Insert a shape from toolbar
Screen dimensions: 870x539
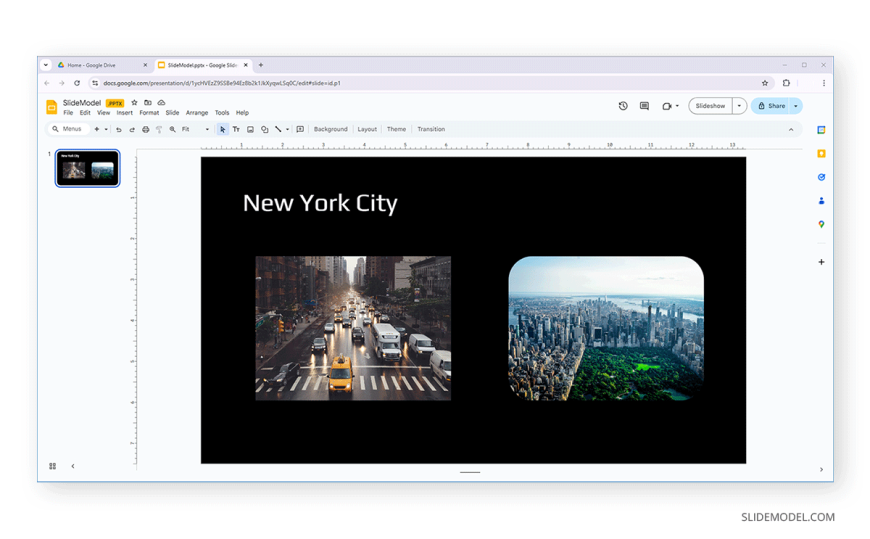(265, 129)
